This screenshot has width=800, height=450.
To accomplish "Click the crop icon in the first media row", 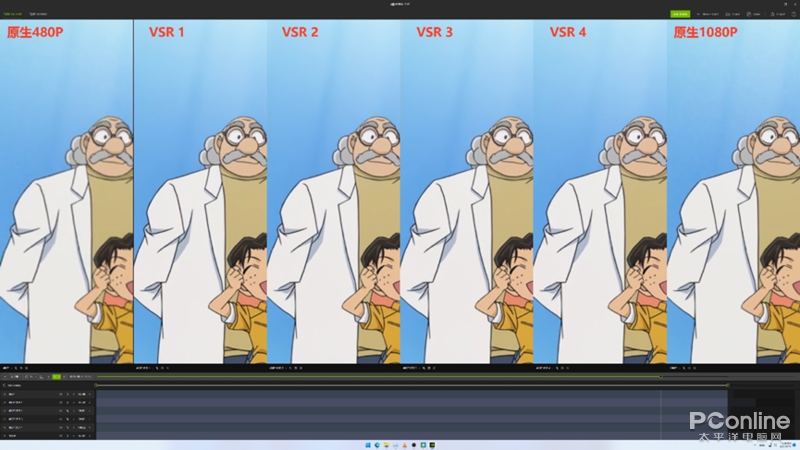I will coord(68,394).
